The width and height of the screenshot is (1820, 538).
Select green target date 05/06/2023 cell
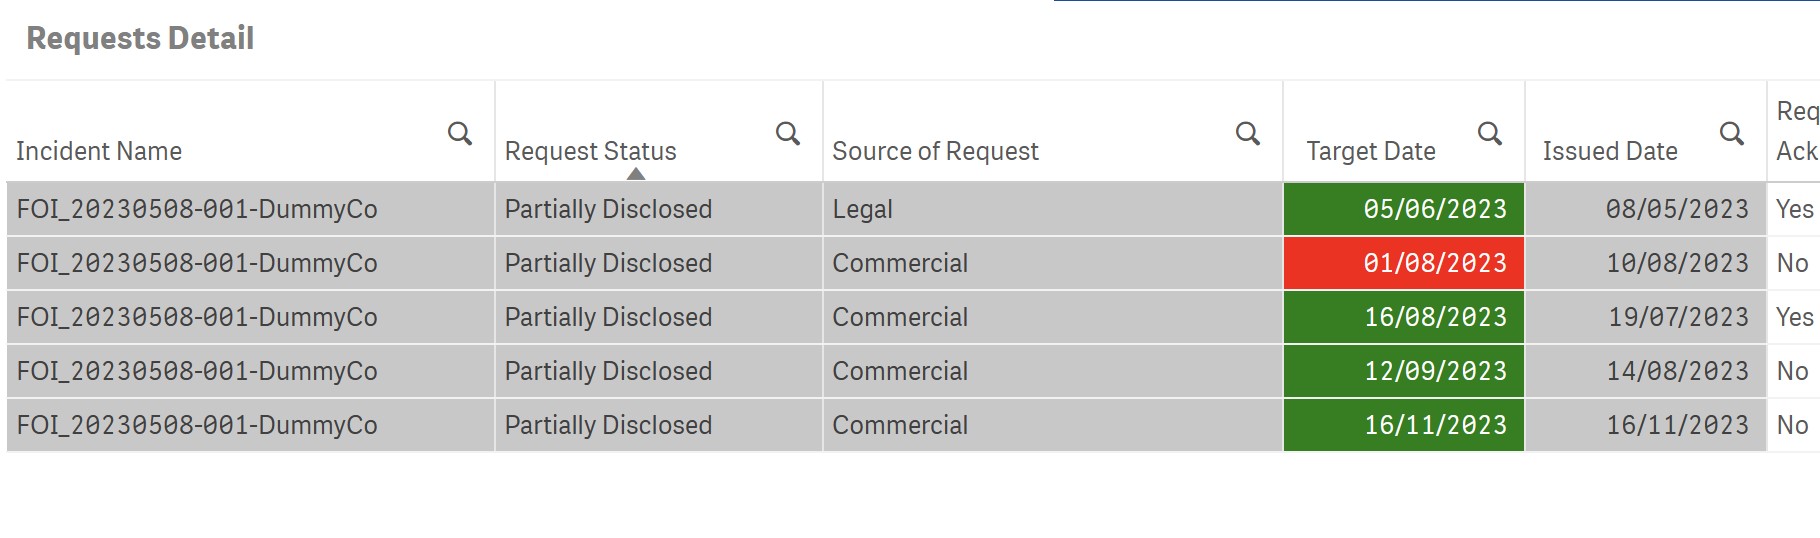[1404, 209]
